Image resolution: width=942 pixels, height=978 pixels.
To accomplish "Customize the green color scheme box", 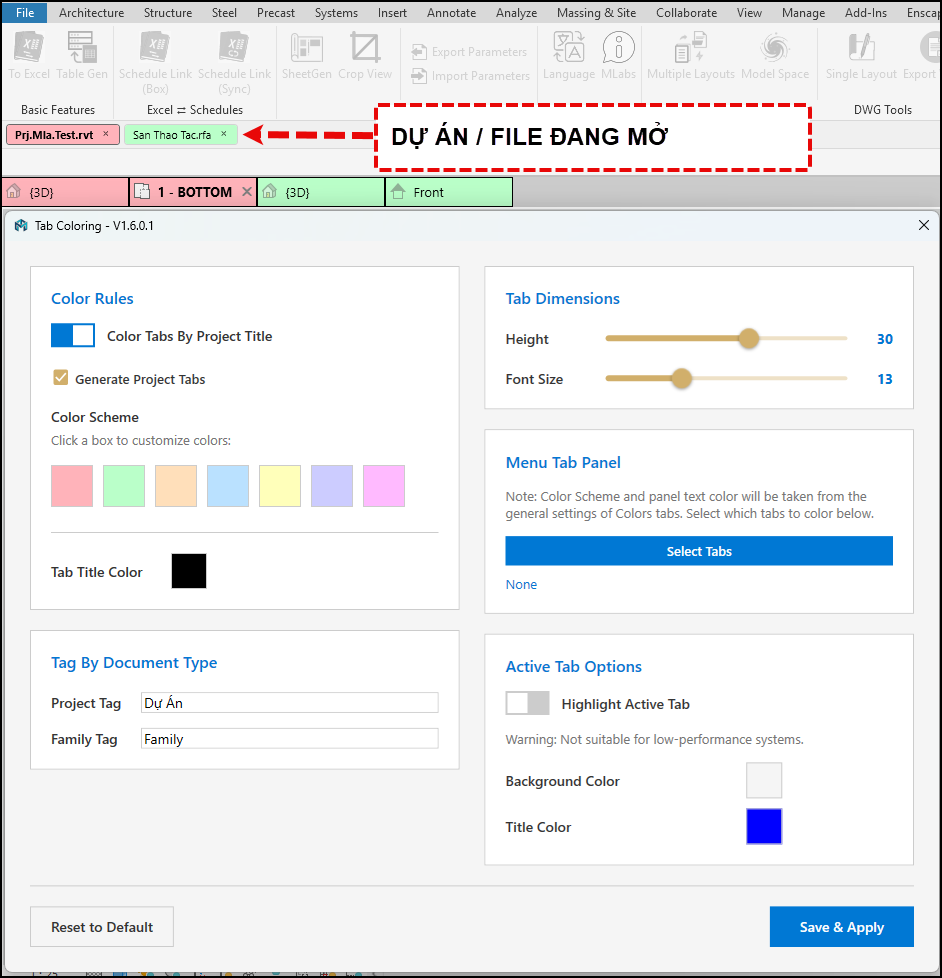I will (124, 486).
